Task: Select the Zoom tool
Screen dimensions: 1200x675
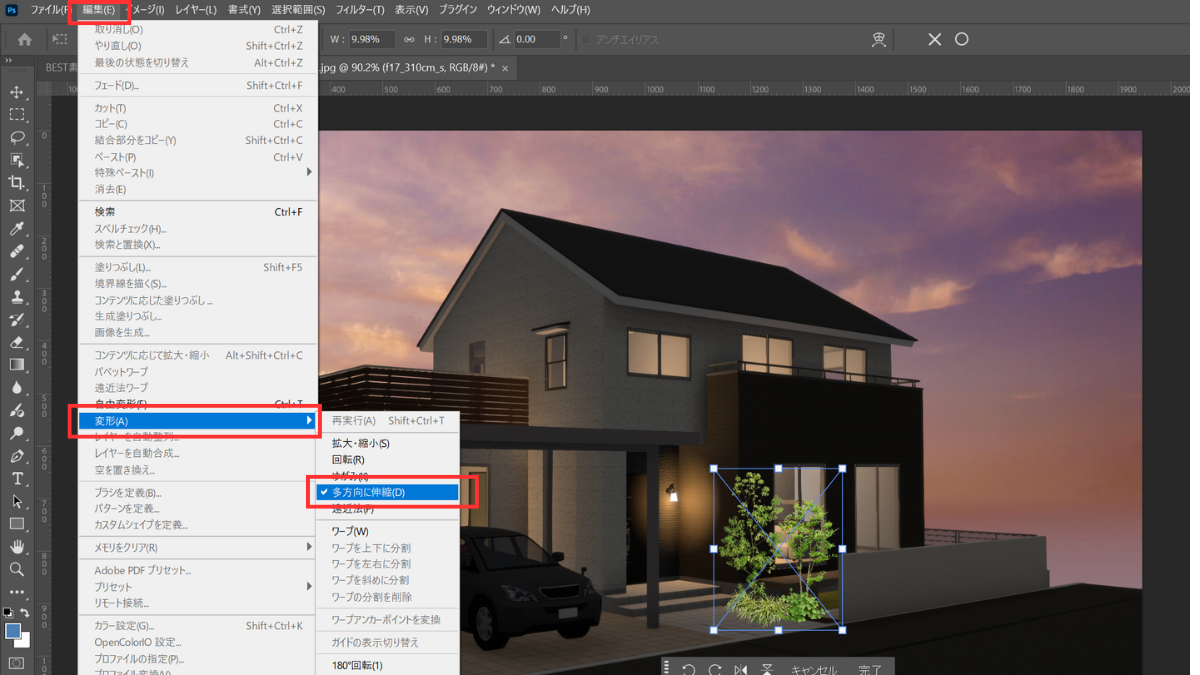Action: 17,570
